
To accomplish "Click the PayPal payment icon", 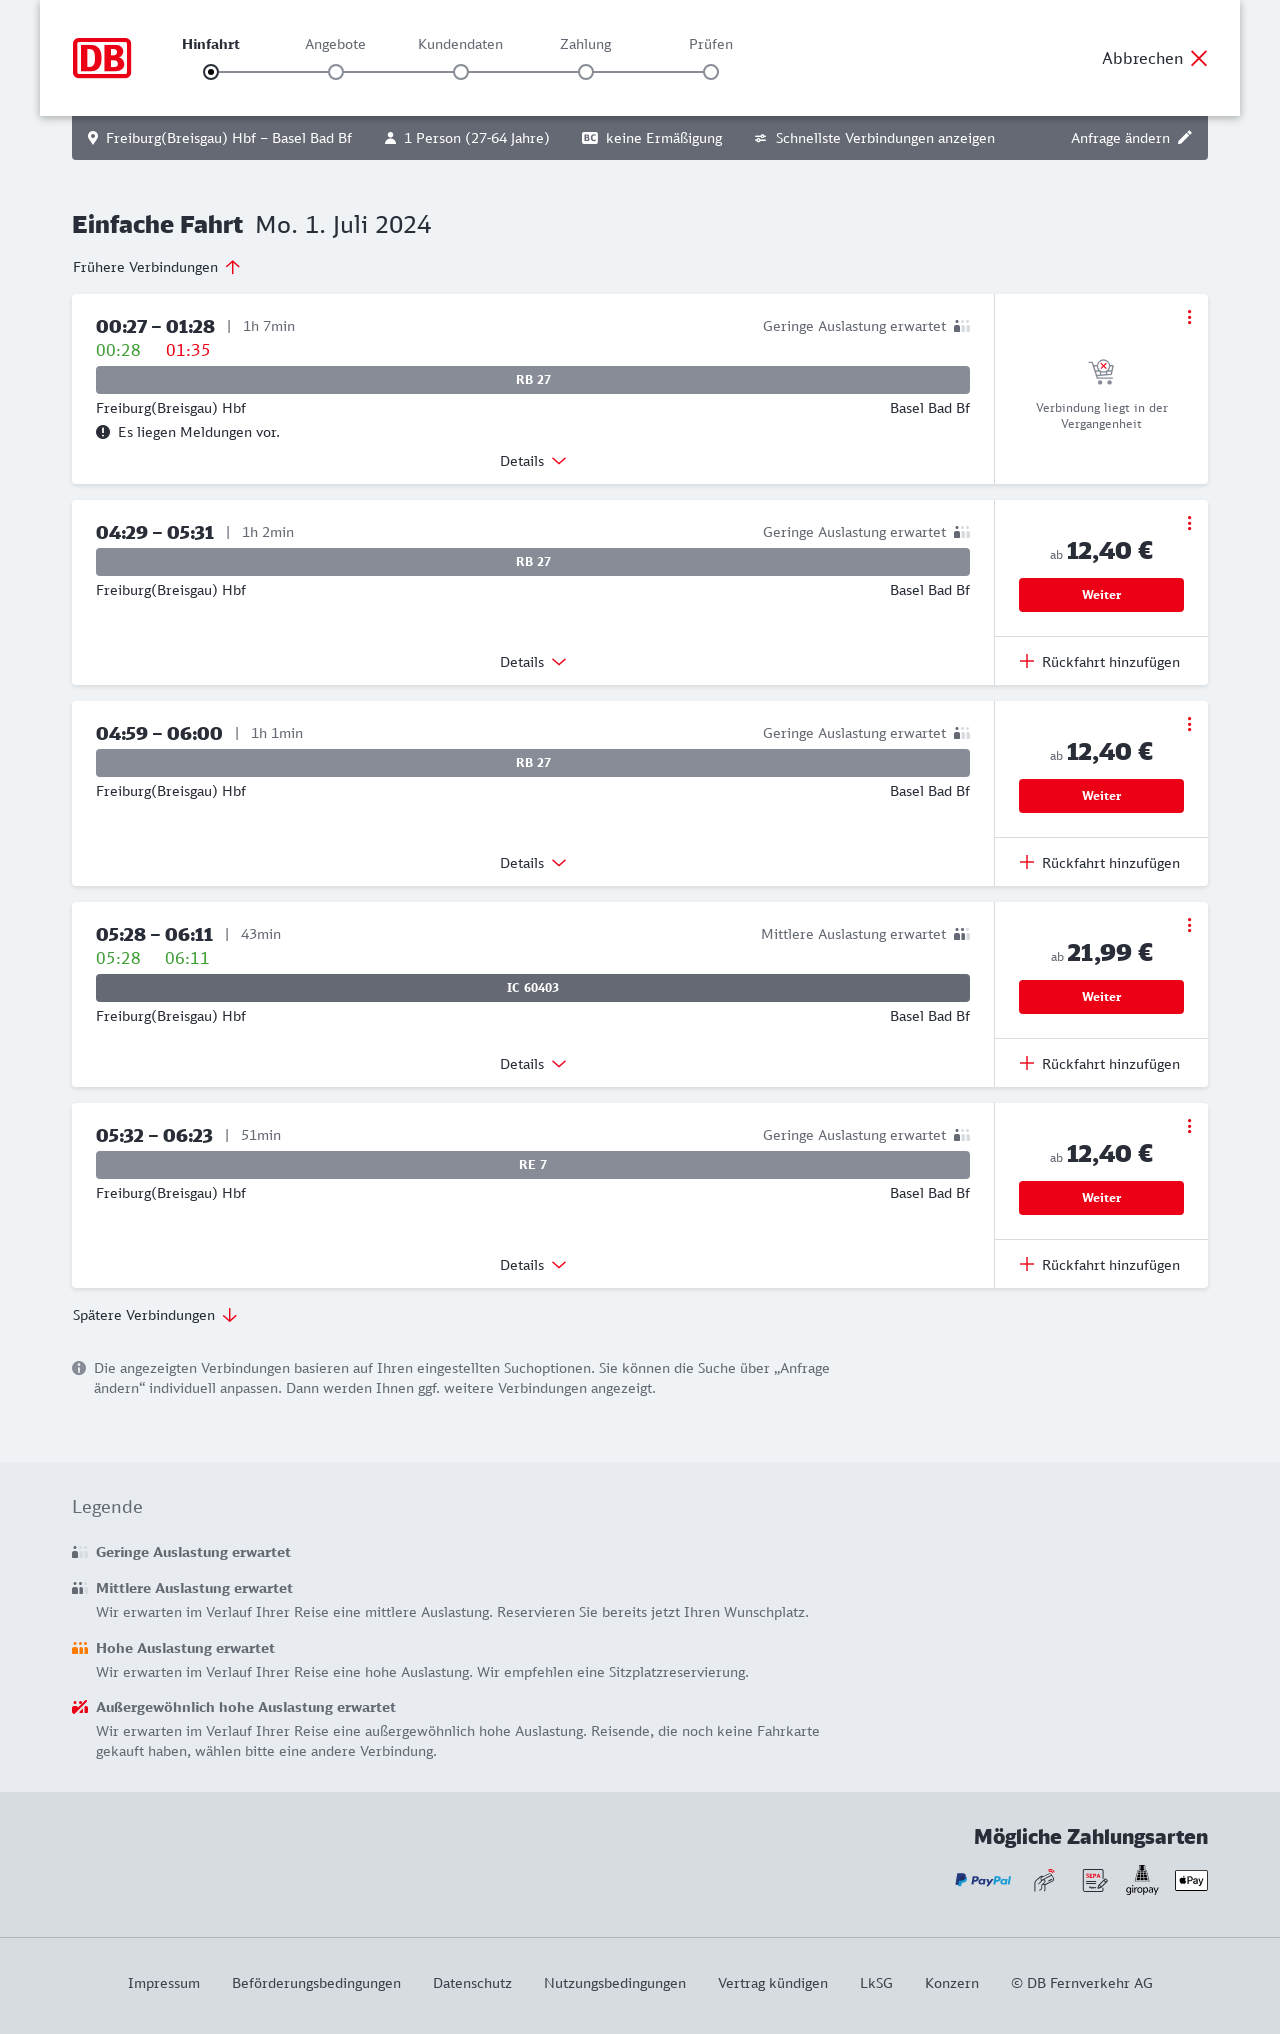I will (983, 1880).
